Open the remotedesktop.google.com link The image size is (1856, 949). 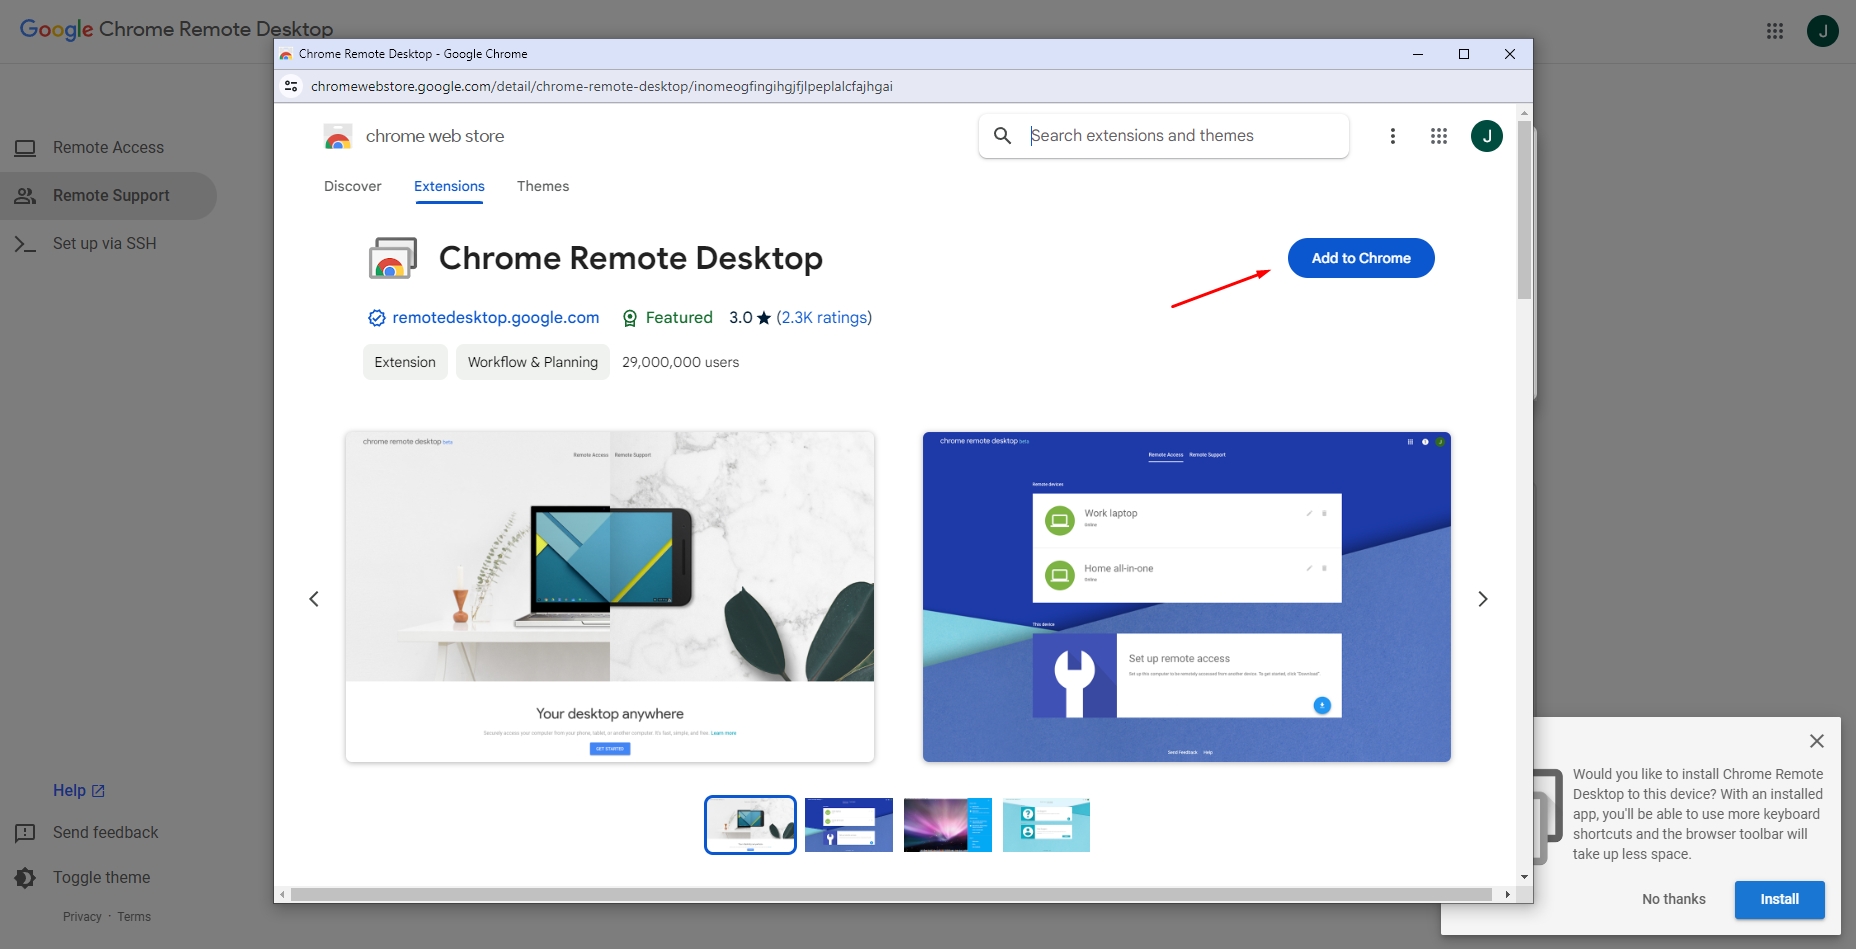pyautogui.click(x=495, y=317)
